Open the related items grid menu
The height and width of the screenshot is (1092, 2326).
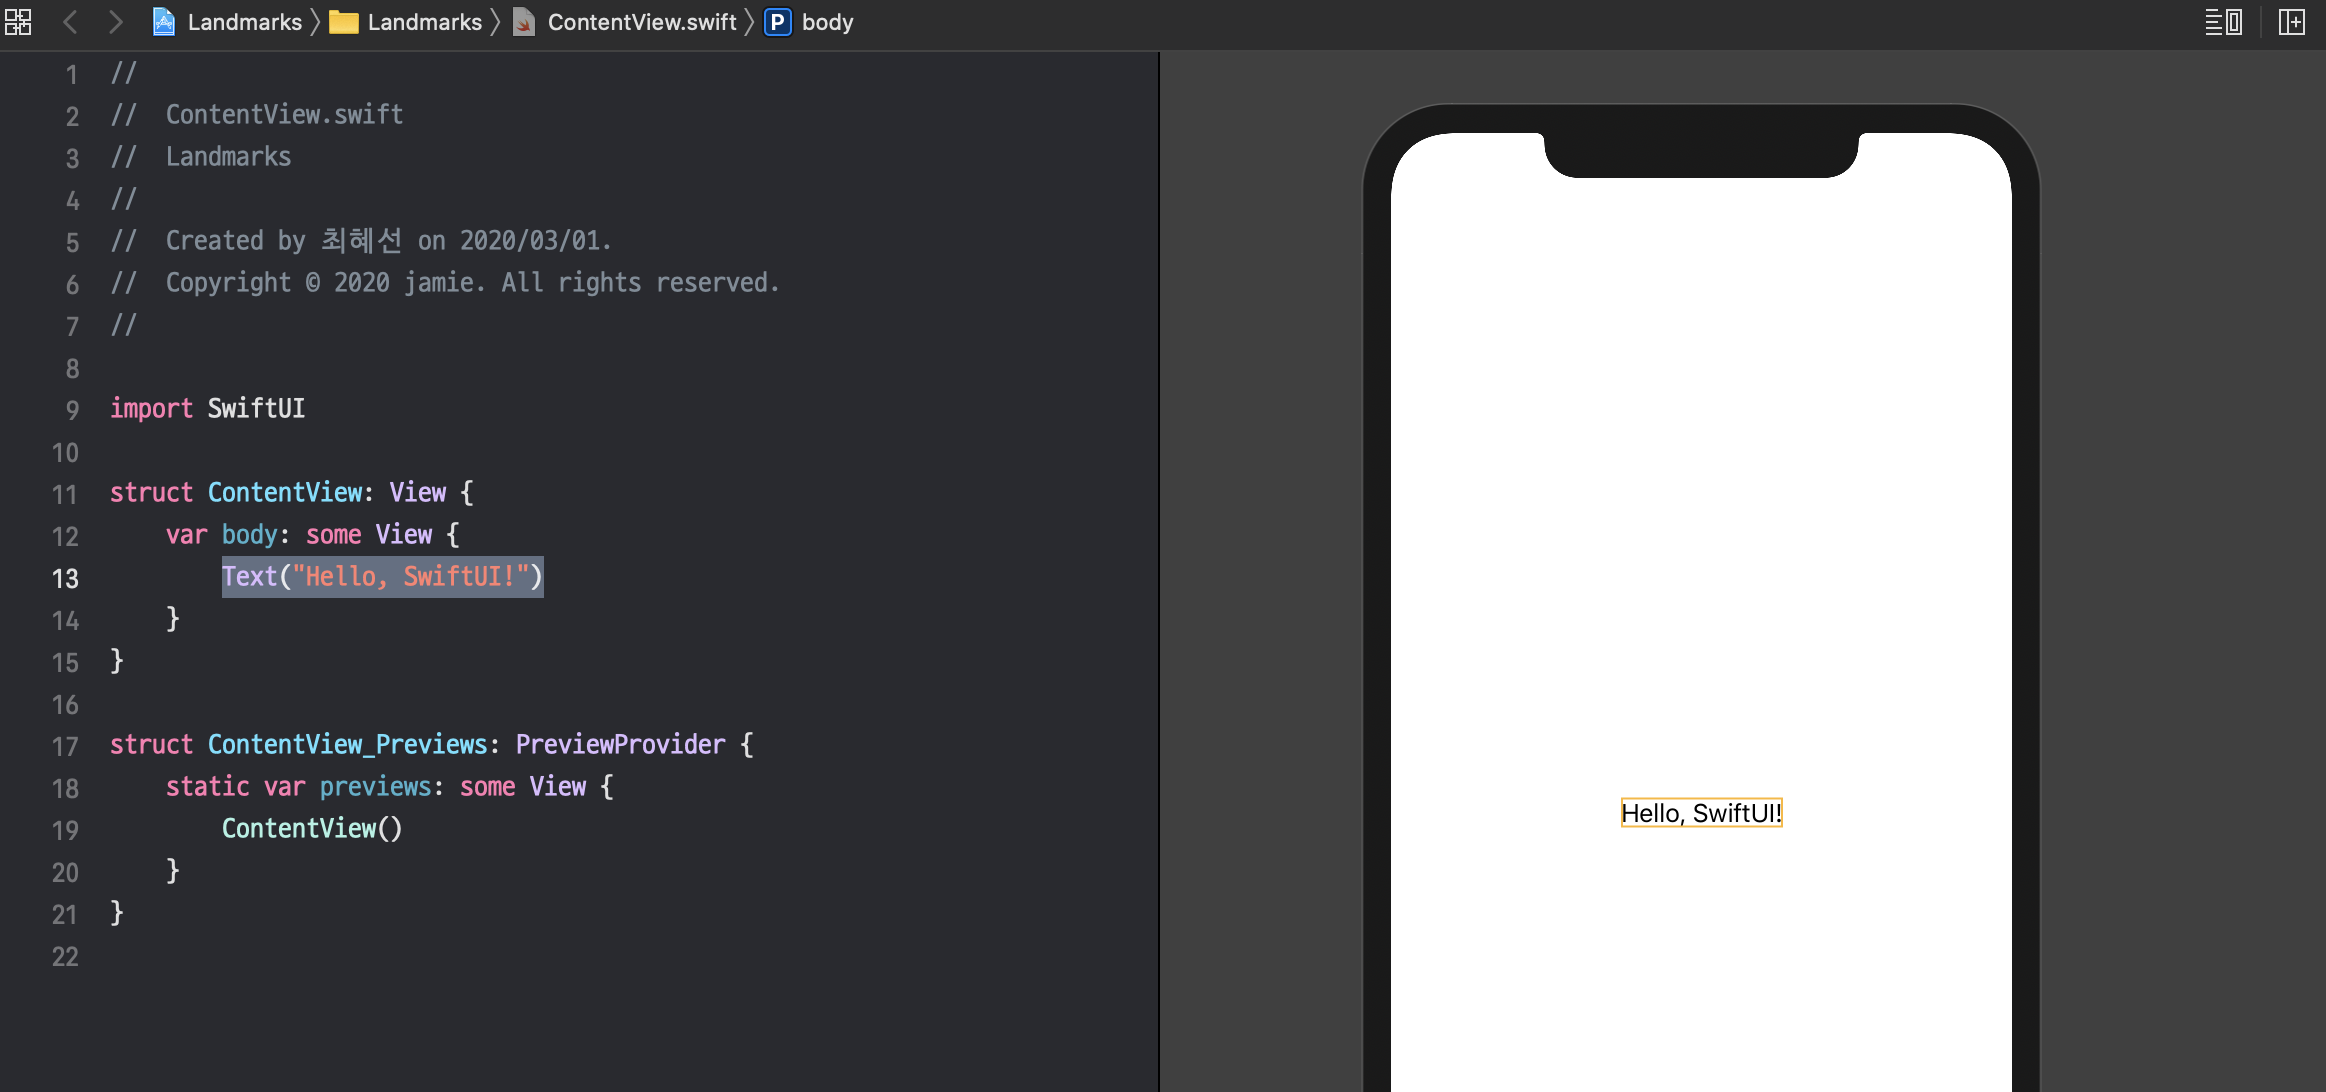[18, 22]
